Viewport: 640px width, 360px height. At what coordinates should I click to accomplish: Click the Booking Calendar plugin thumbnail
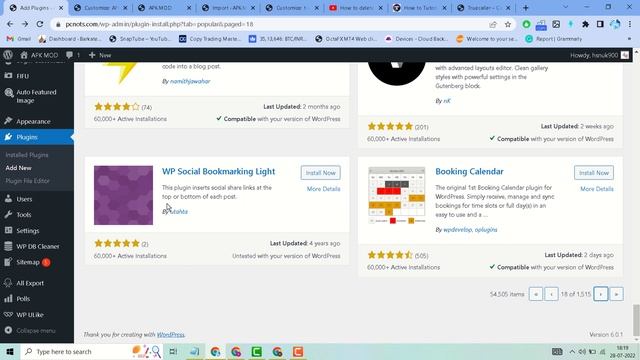396,195
